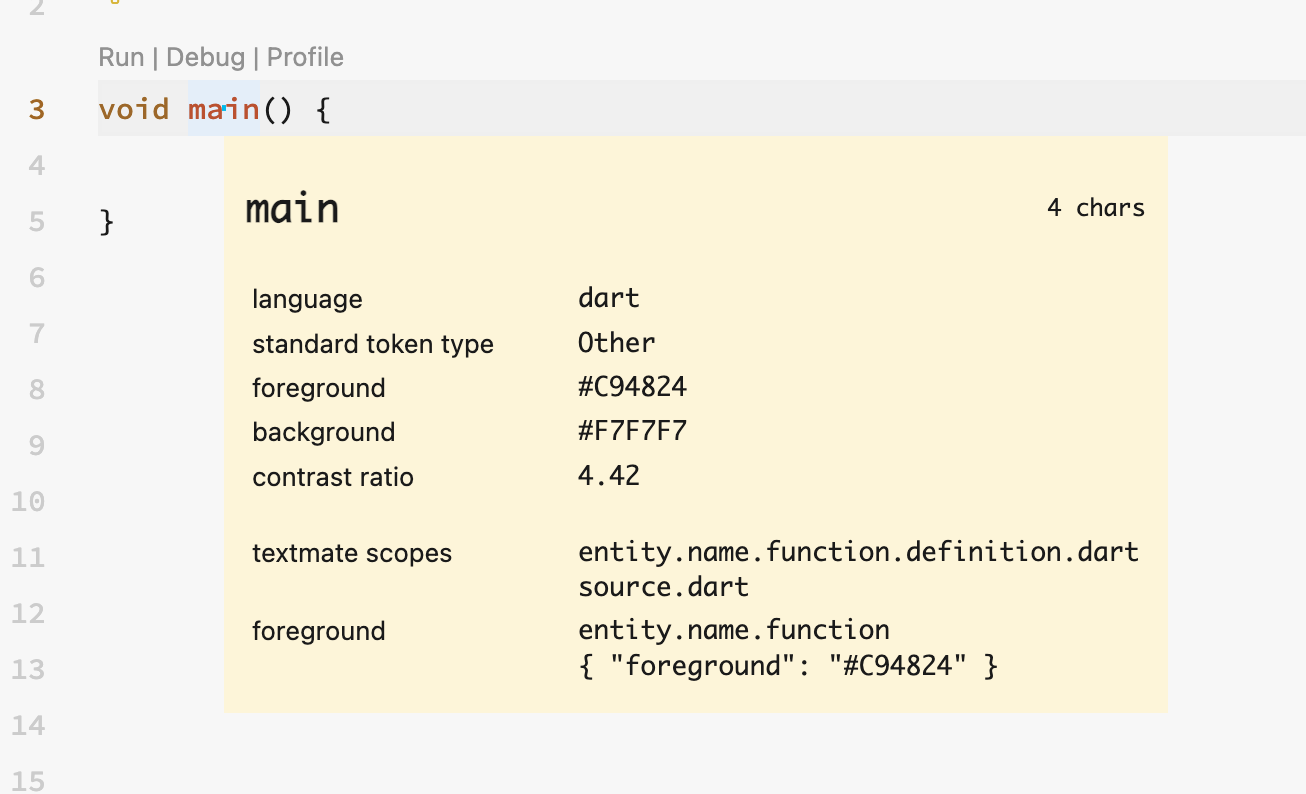The image size is (1306, 794).
Task: Click the main title in the token inspector
Action: click(292, 208)
